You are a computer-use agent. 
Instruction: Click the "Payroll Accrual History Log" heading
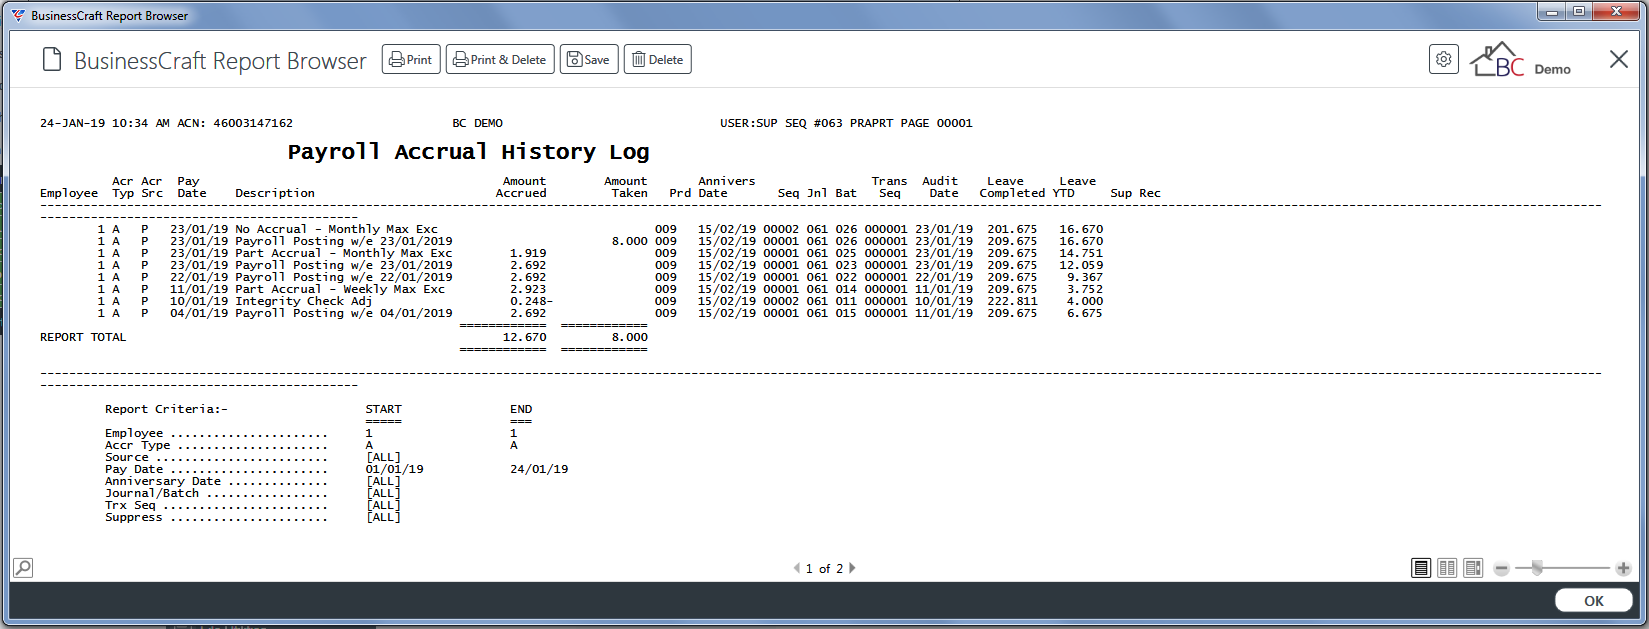[x=468, y=152]
